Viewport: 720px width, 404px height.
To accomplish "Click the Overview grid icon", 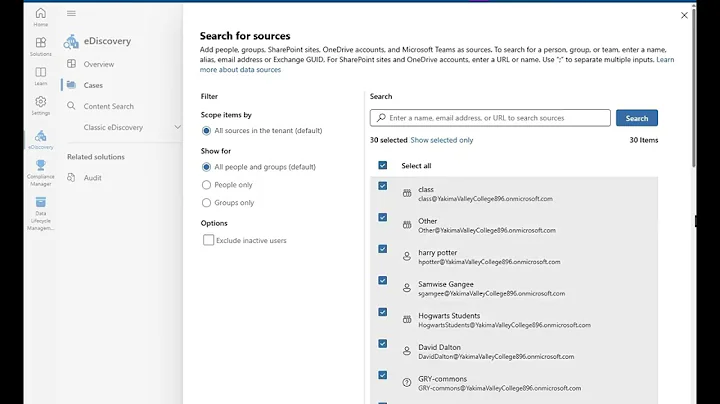I will click(x=71, y=64).
